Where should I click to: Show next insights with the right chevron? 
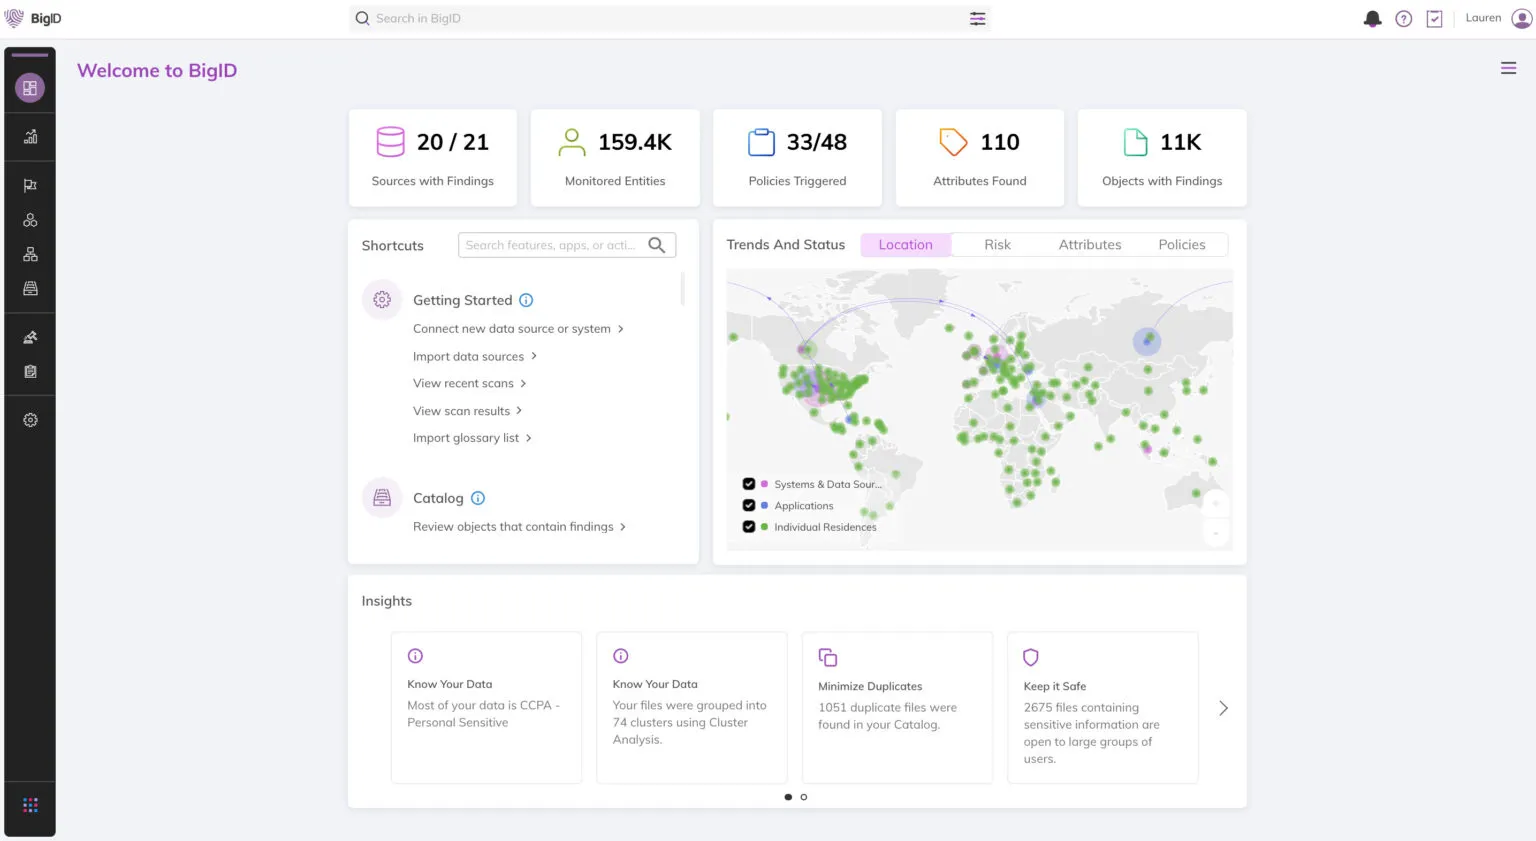click(1223, 708)
